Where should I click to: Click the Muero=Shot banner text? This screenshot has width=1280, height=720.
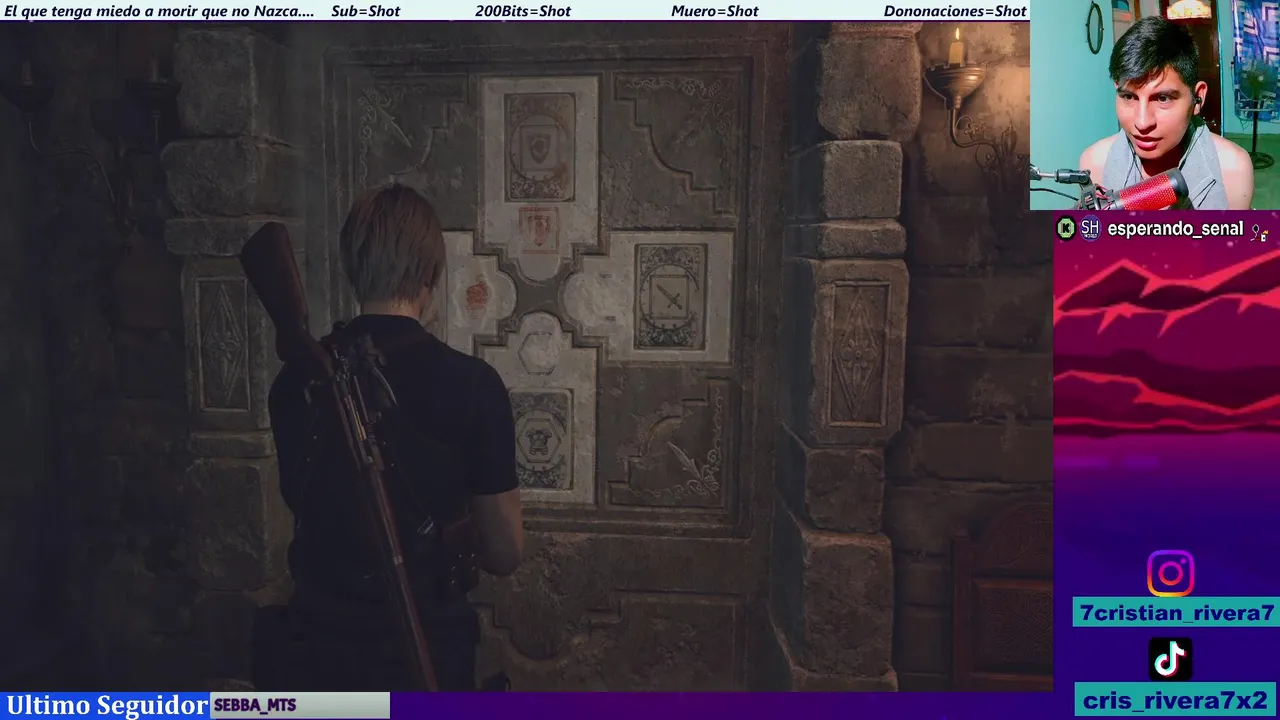click(x=715, y=11)
